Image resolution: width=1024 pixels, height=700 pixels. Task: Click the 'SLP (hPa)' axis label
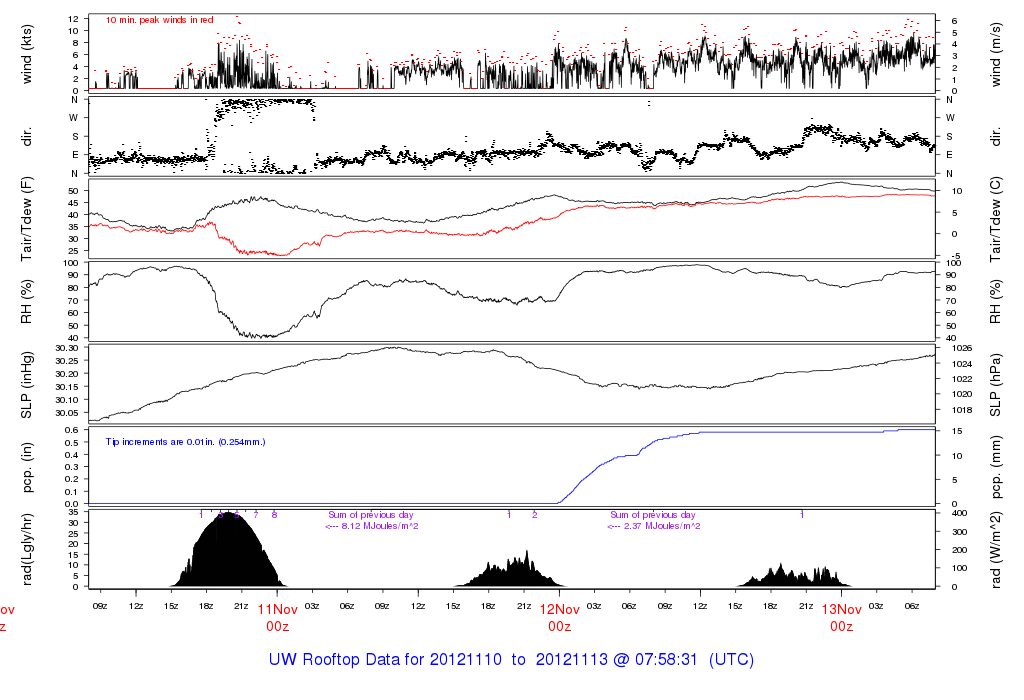(996, 385)
